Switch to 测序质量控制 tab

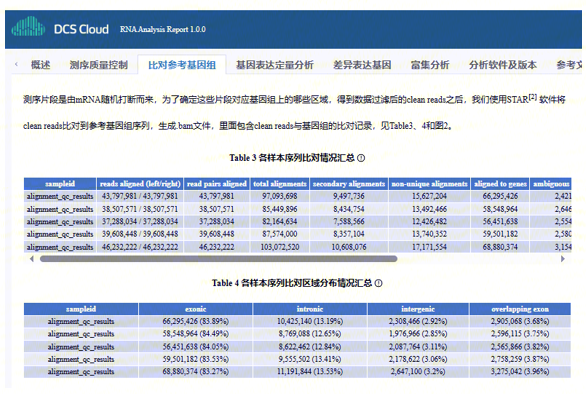pyautogui.click(x=99, y=65)
